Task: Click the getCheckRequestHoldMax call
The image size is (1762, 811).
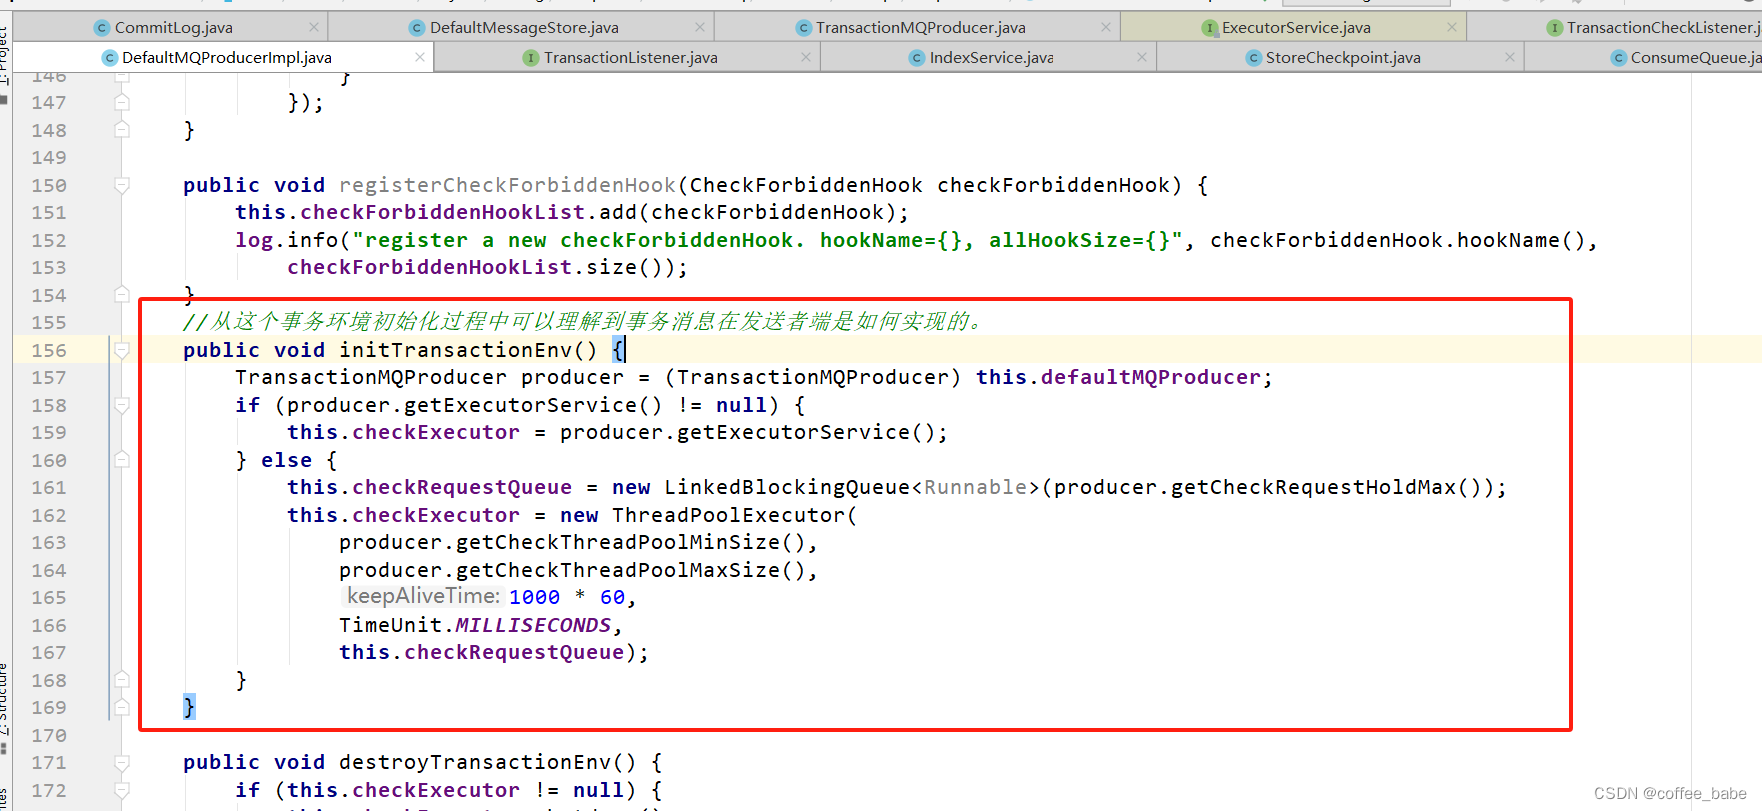Action: pyautogui.click(x=1314, y=487)
